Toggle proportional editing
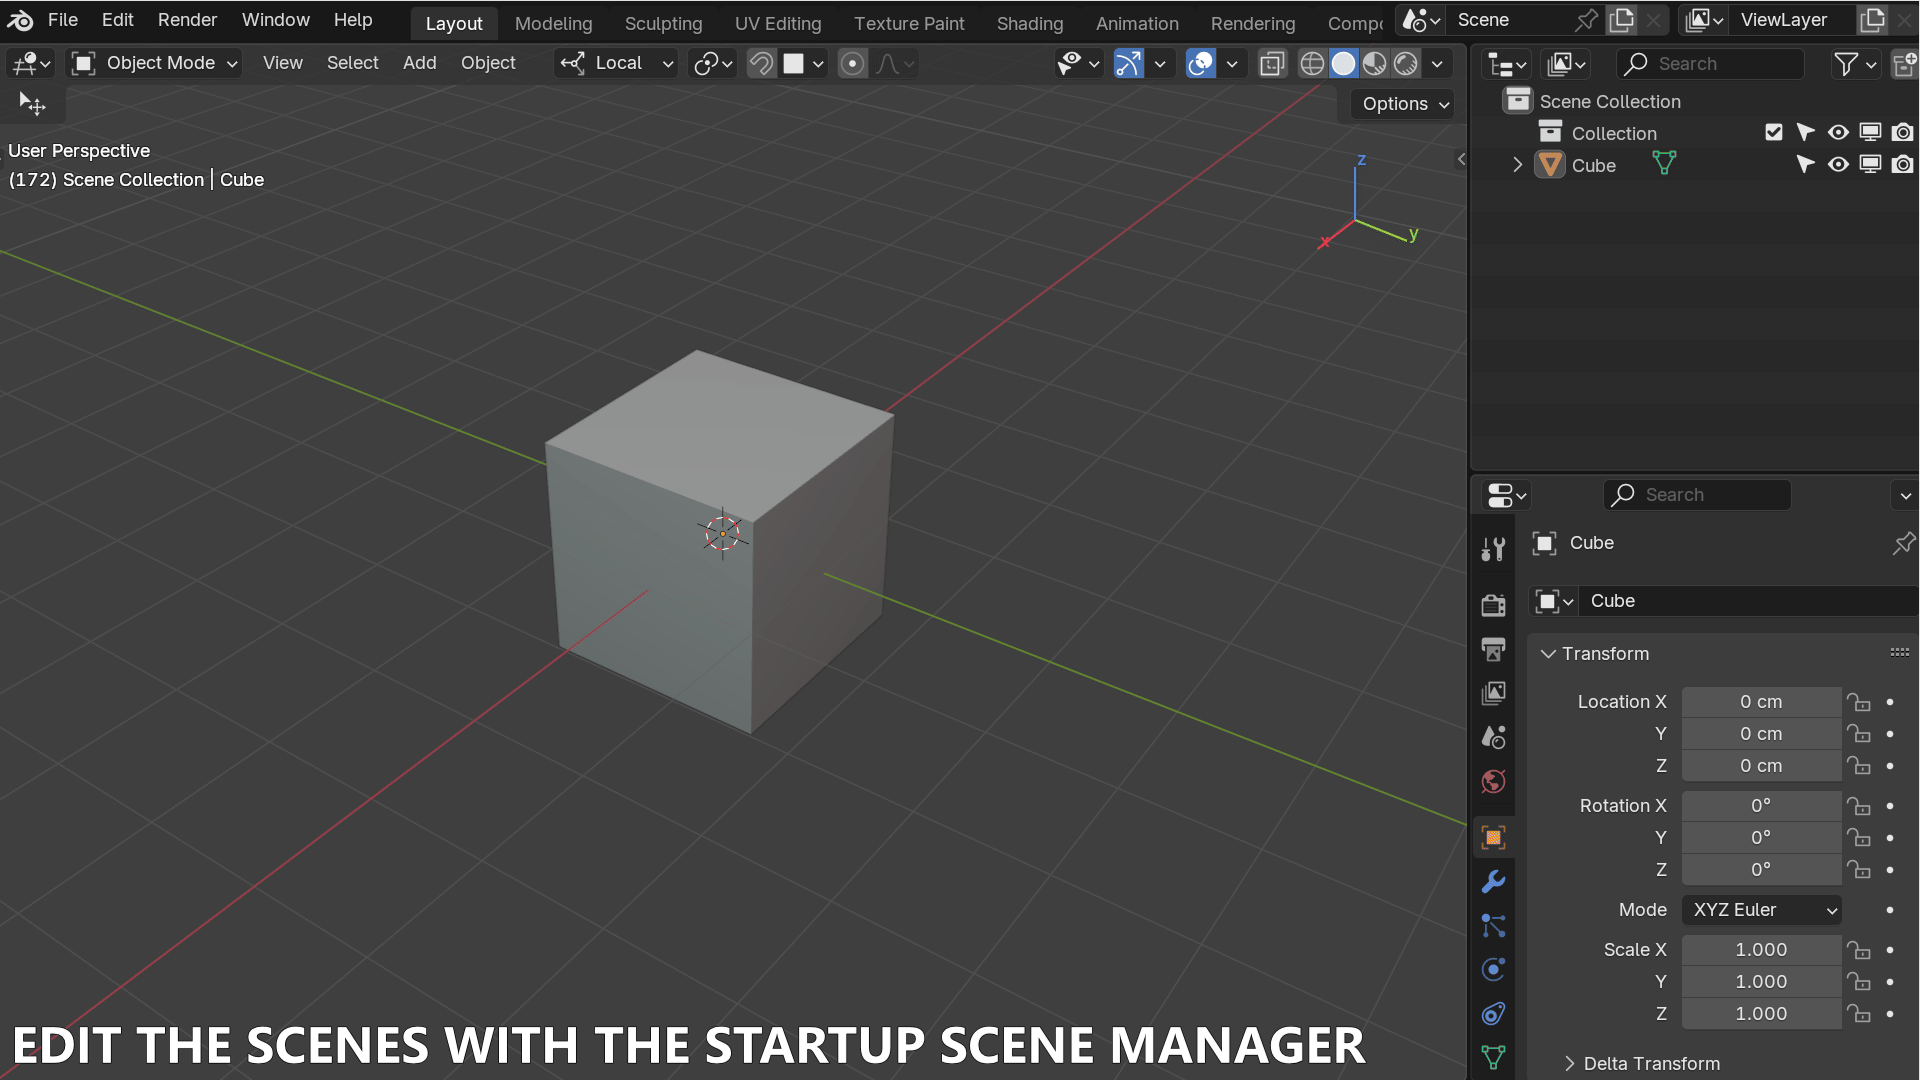This screenshot has width=1920, height=1080. 852,63
